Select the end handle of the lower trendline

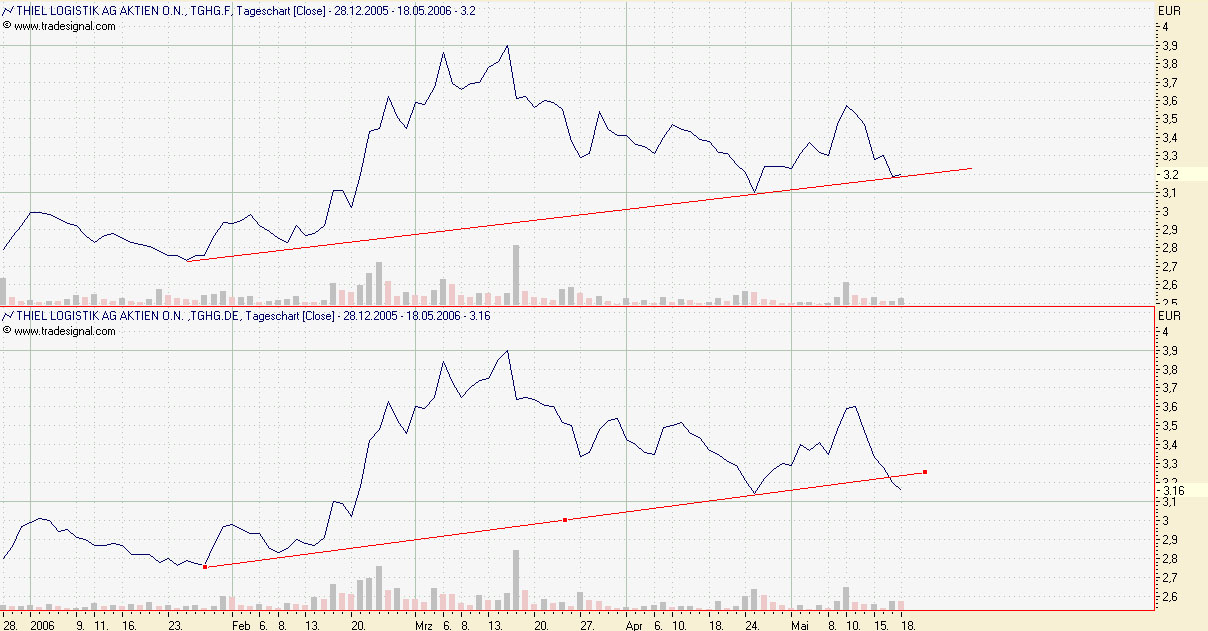[925, 472]
